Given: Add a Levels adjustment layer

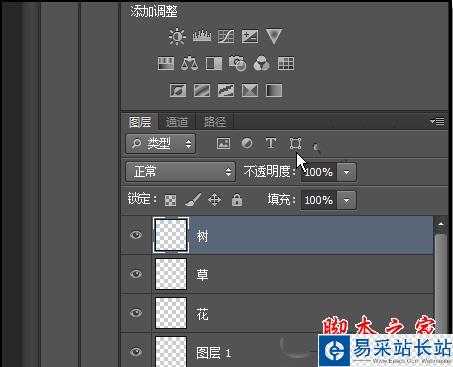Looking at the screenshot, I should click(x=202, y=36).
